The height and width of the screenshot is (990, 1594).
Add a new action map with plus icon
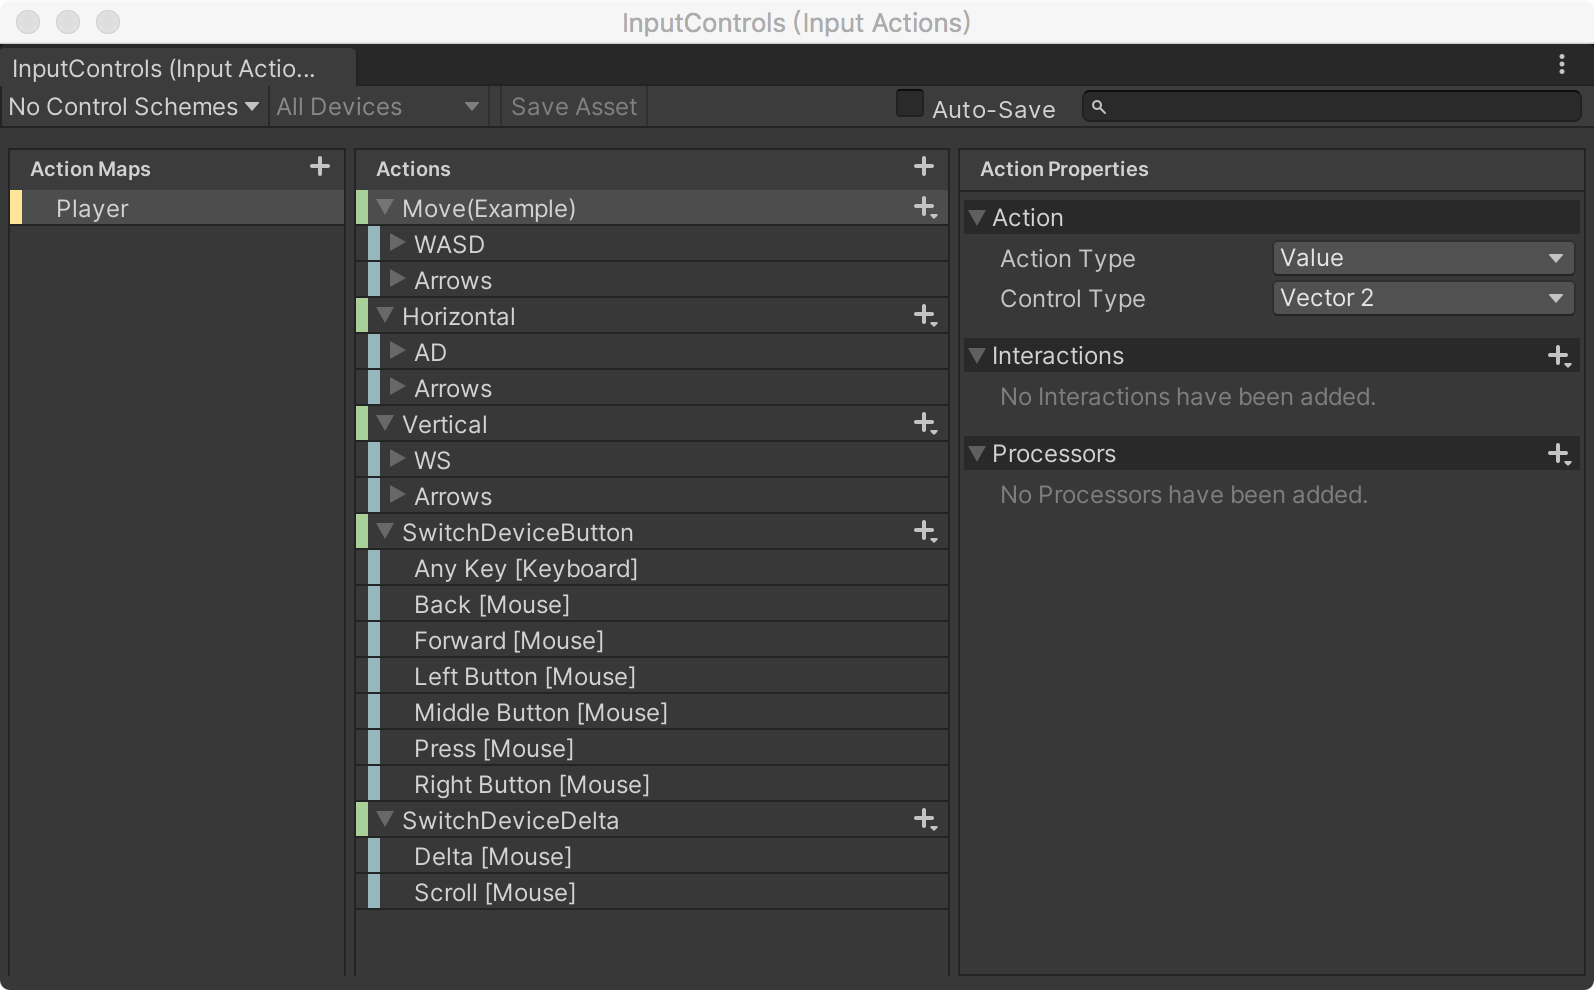point(319,167)
